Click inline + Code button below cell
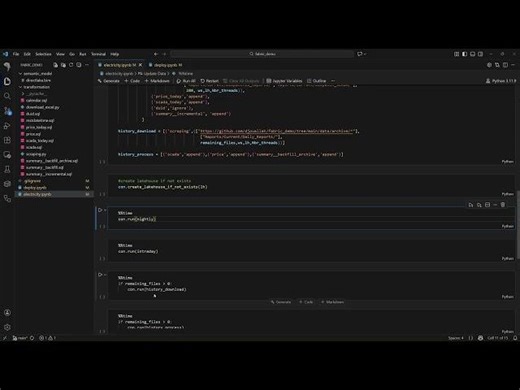This screenshot has height=390, width=520. (x=306, y=302)
